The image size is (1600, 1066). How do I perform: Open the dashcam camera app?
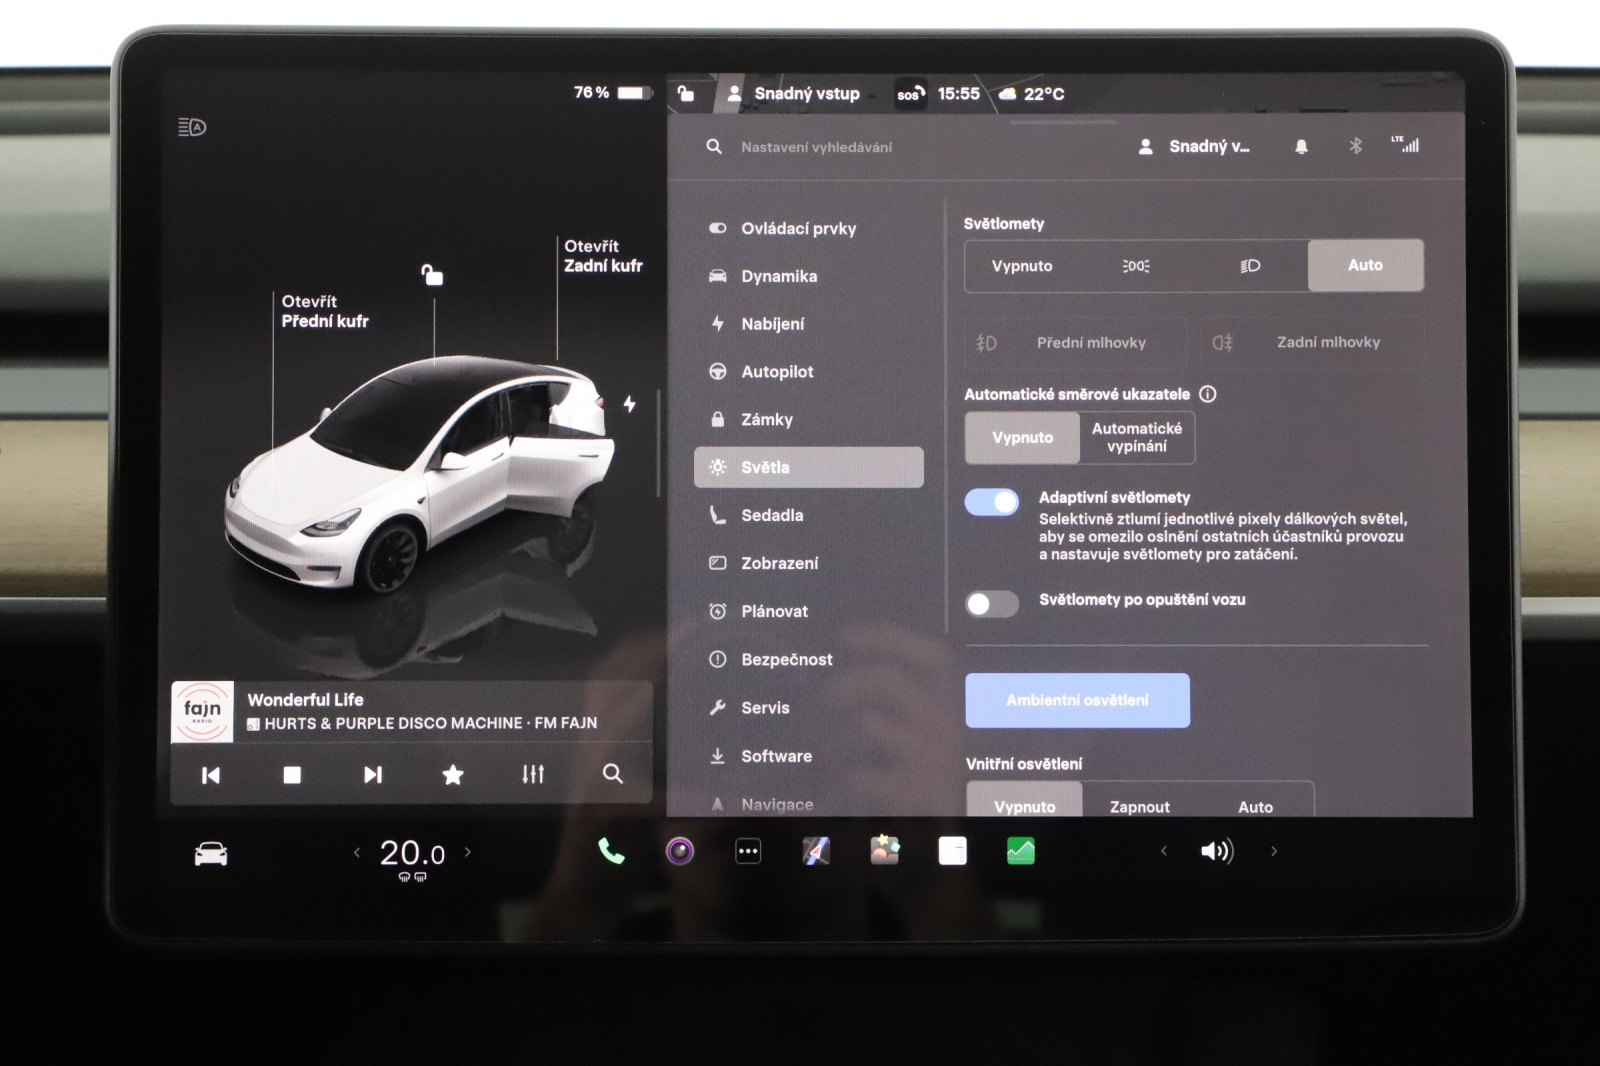(x=680, y=851)
